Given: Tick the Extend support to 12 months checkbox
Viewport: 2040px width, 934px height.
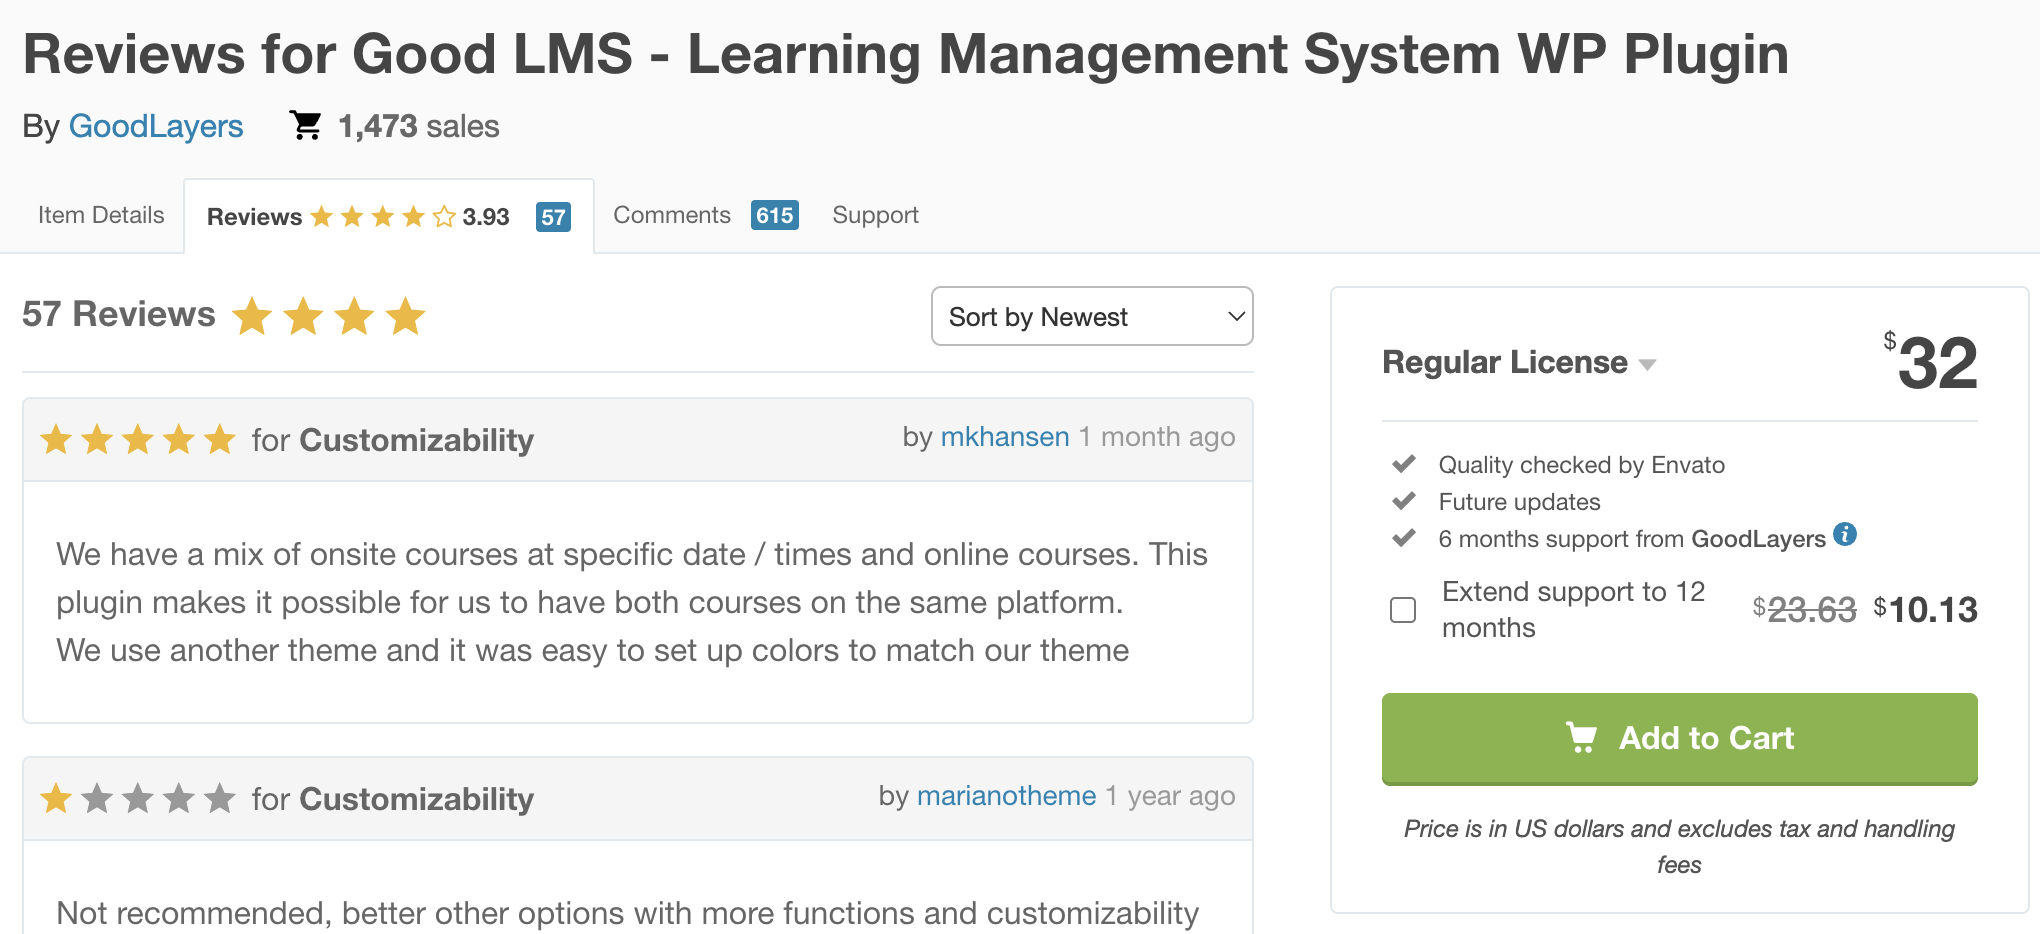Looking at the screenshot, I should click(x=1403, y=610).
